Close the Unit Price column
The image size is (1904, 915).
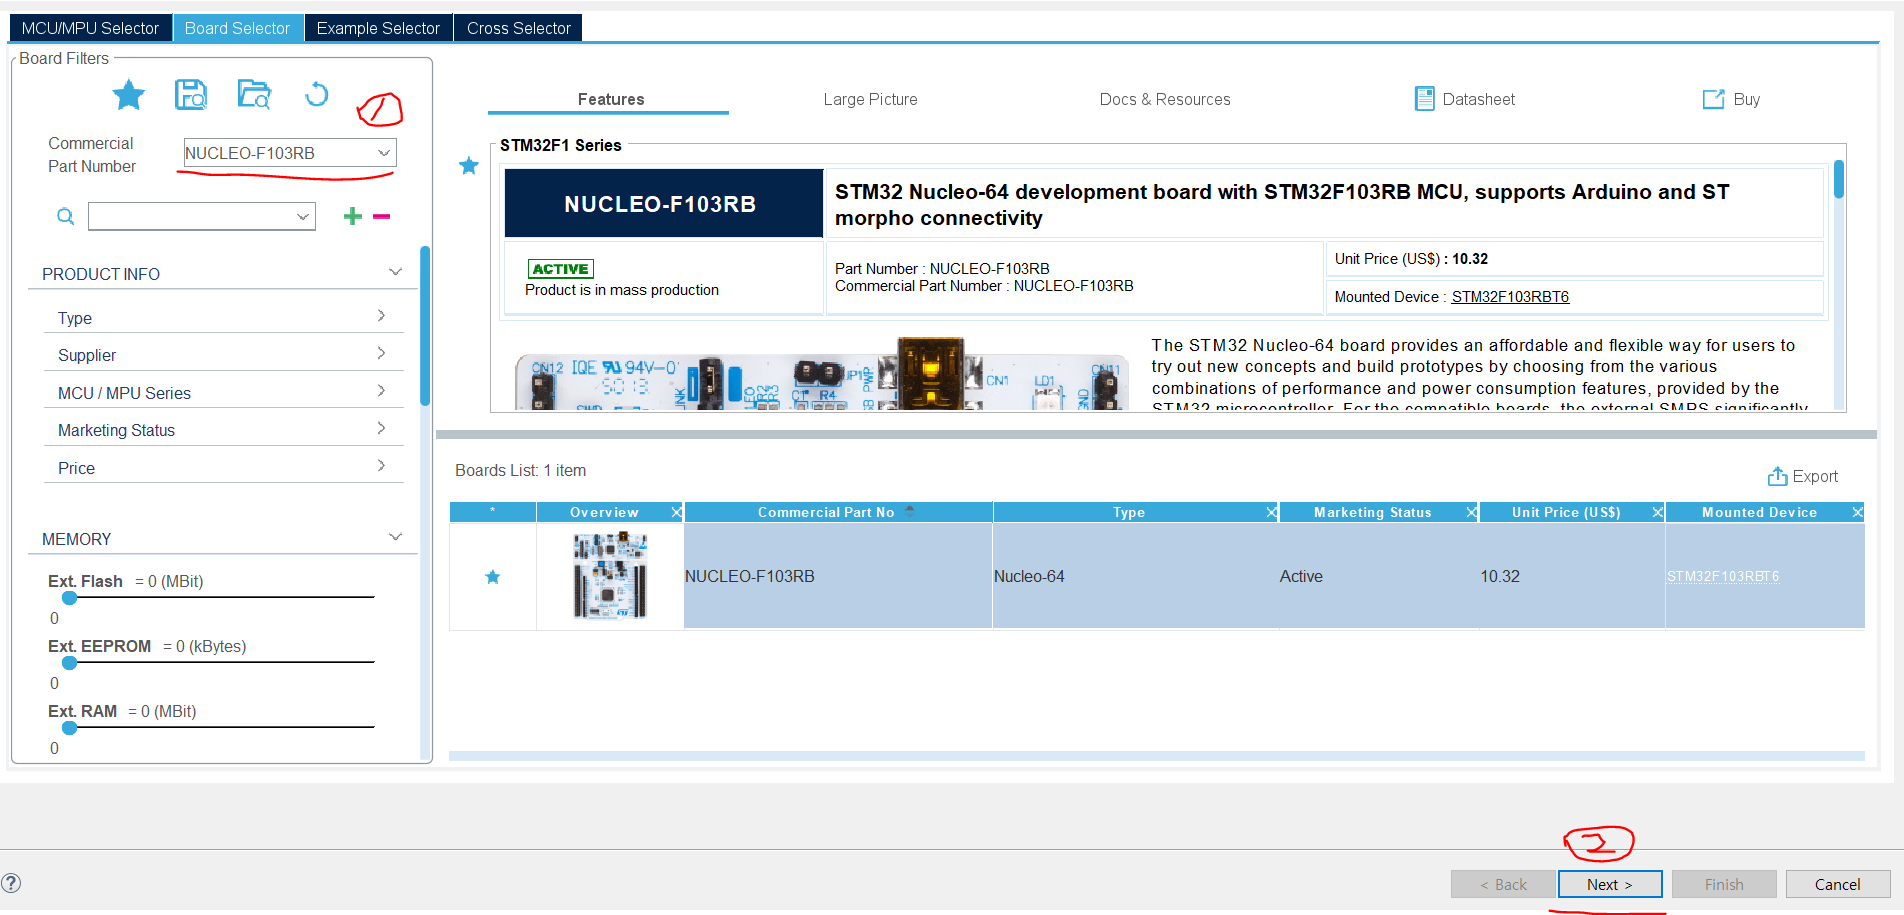(x=1657, y=512)
